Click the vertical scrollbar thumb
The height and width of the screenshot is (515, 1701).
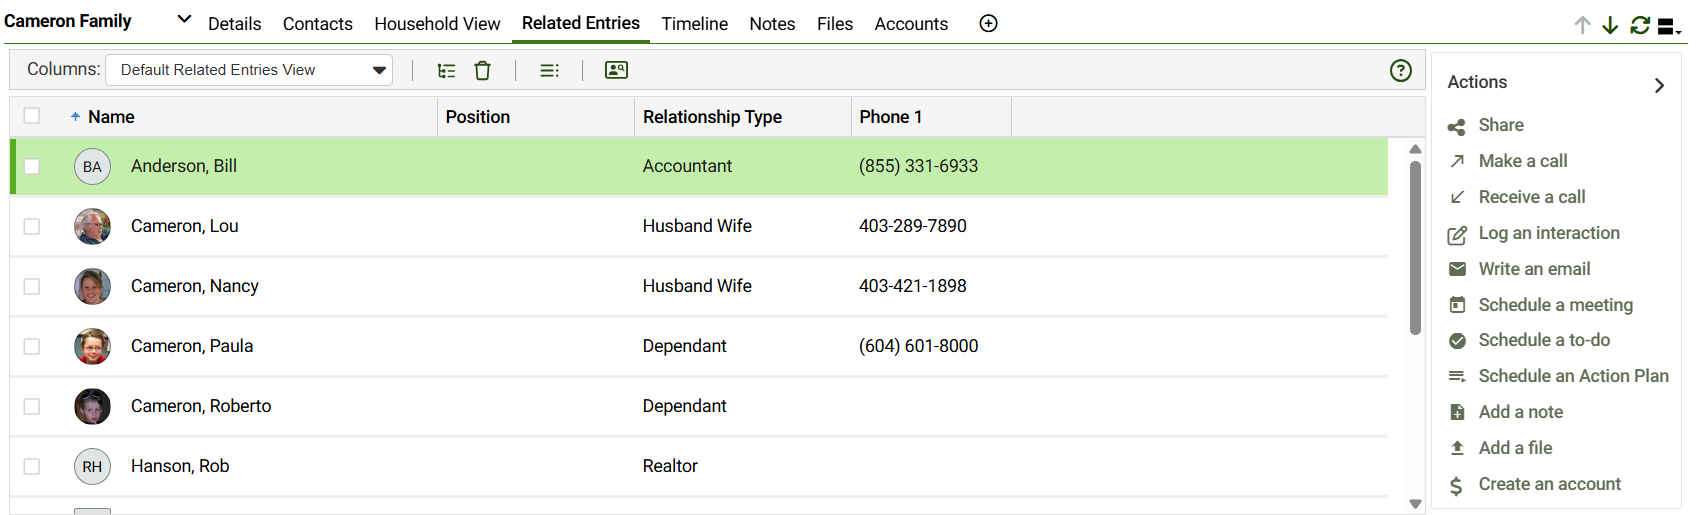1415,247
